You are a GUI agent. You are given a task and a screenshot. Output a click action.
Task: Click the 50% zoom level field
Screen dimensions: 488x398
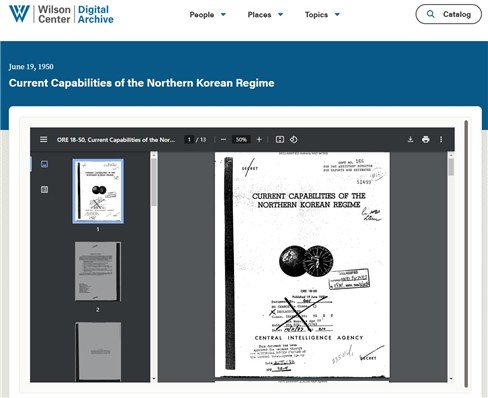[241, 139]
